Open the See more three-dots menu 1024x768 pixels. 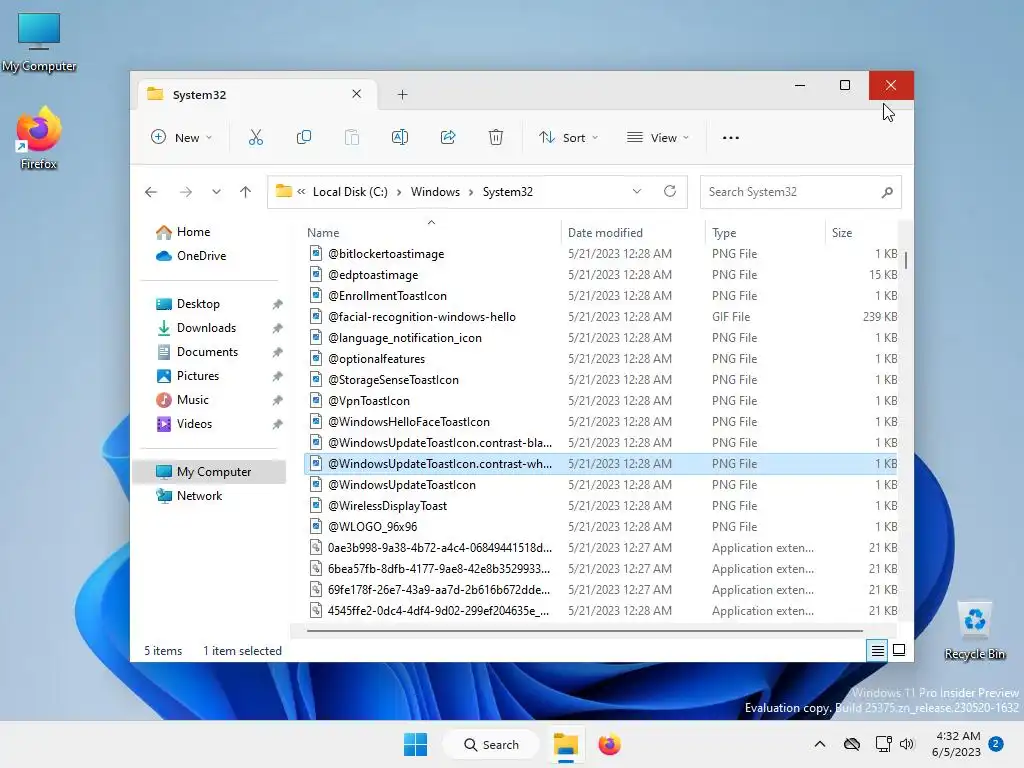731,138
